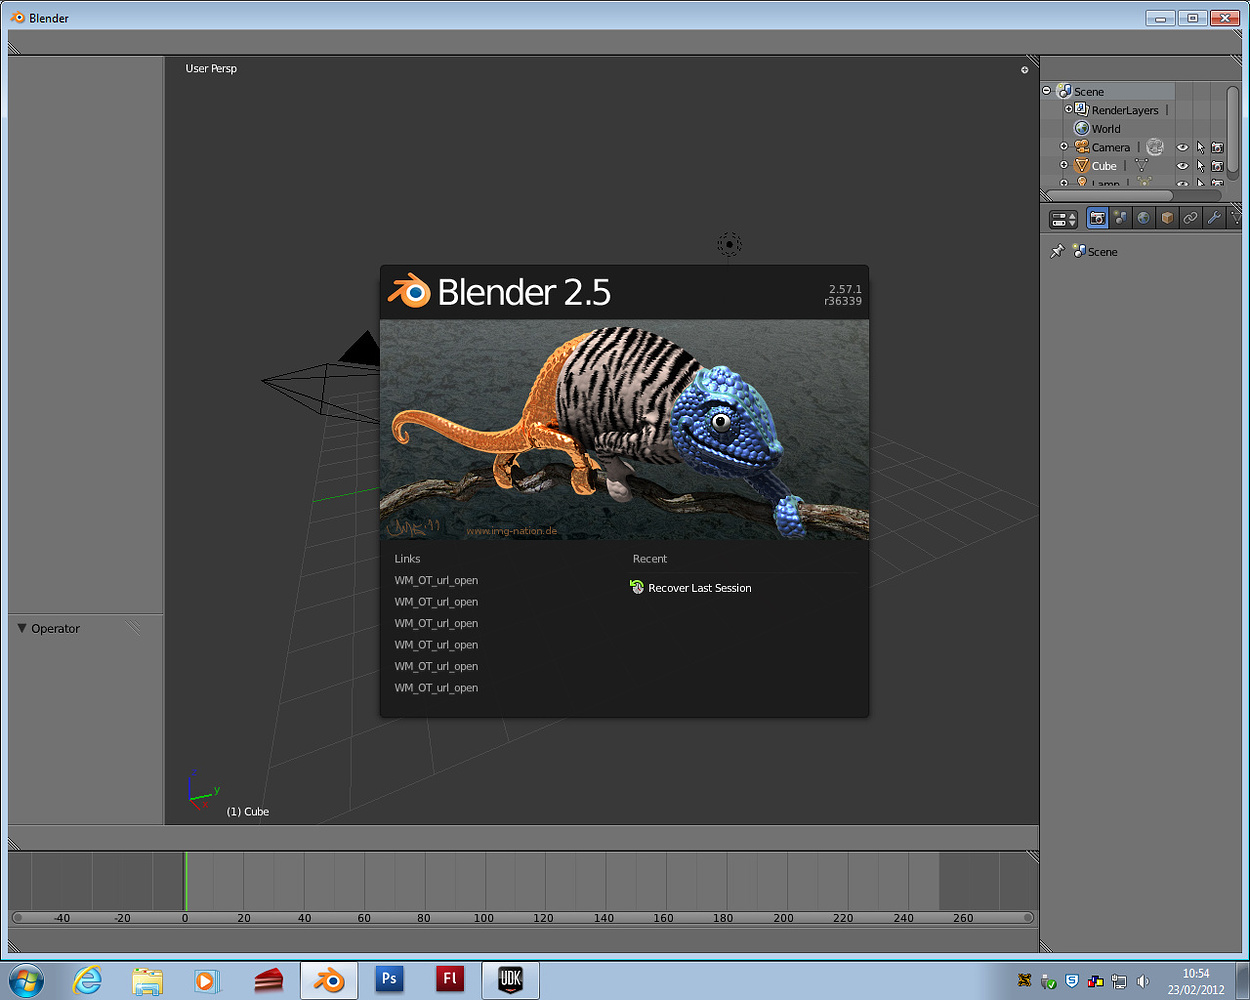
Task: Launch Flash from the taskbar
Action: tap(450, 980)
